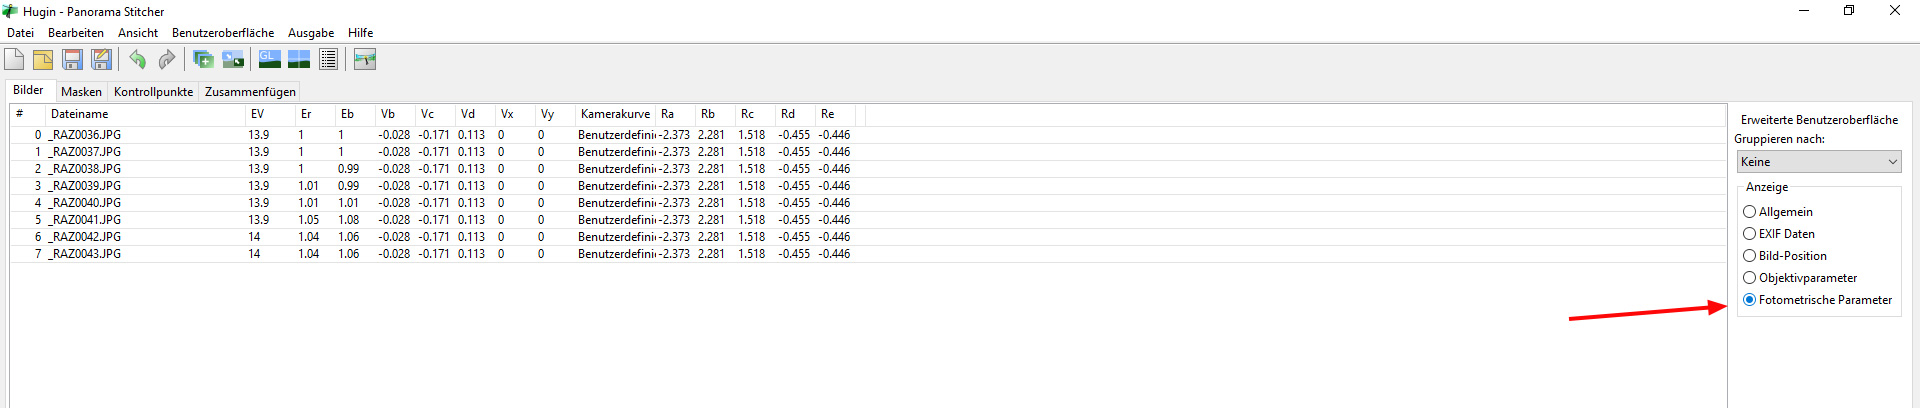The image size is (1920, 408).
Task: Undo the last action with the green arrow
Action: (x=137, y=60)
